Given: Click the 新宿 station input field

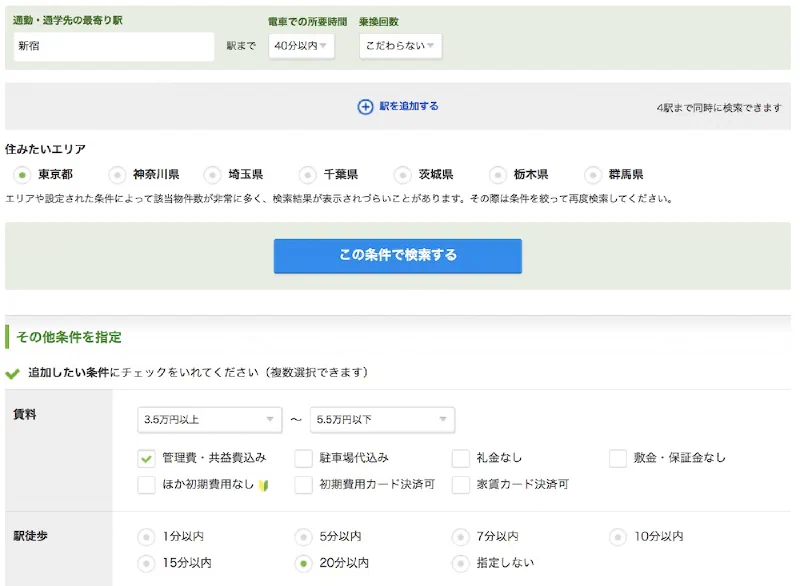Looking at the screenshot, I should point(114,46).
